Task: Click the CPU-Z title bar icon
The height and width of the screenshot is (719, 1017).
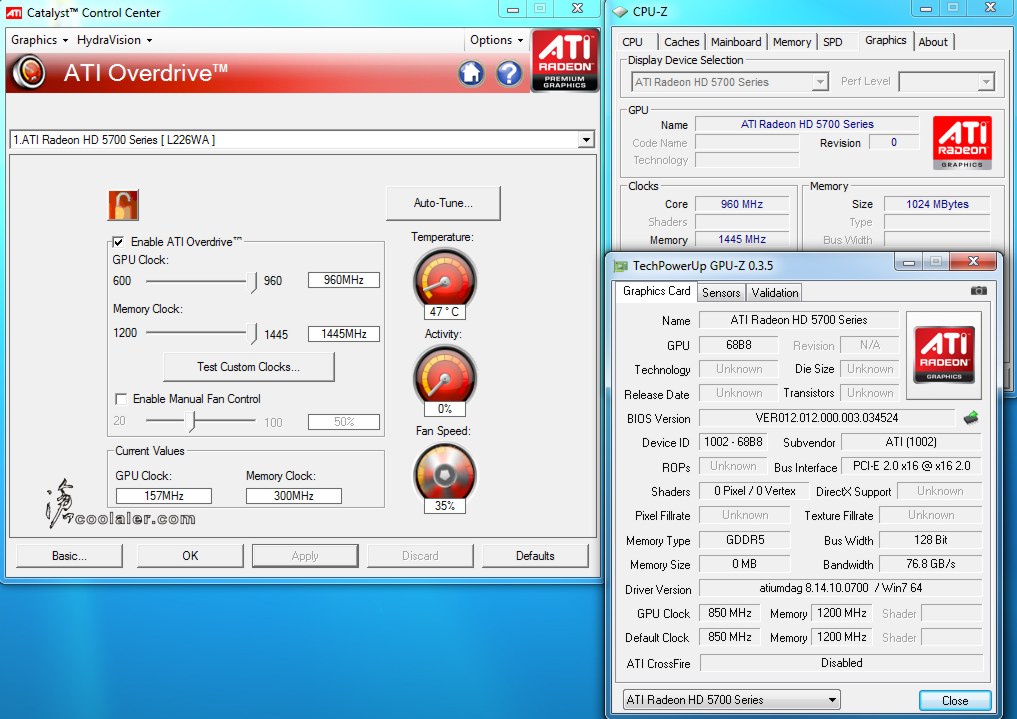Action: click(620, 12)
